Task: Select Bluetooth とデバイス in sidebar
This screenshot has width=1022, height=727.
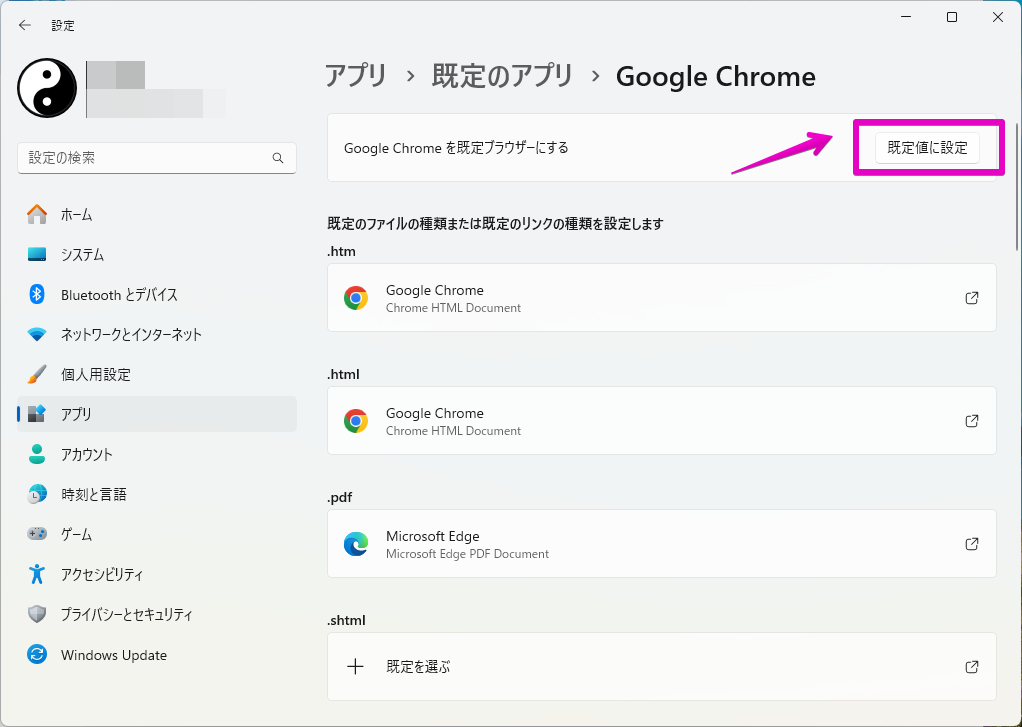Action: (x=157, y=295)
